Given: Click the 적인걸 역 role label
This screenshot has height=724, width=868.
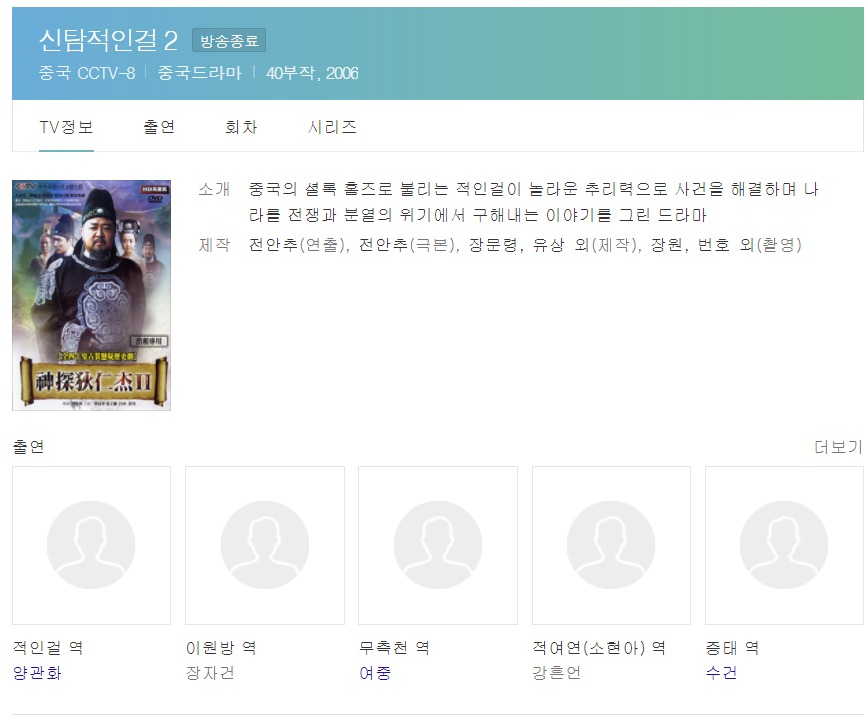Looking at the screenshot, I should click(x=48, y=648).
